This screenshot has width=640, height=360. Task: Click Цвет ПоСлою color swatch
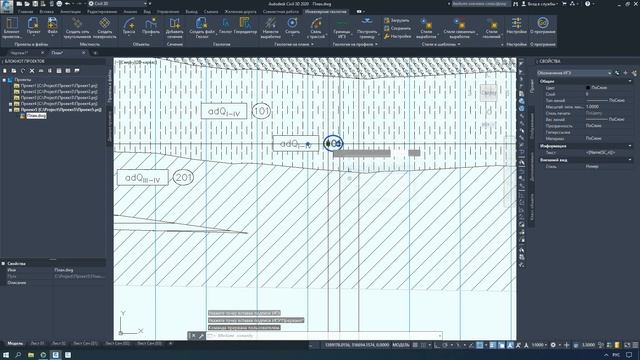pos(588,88)
